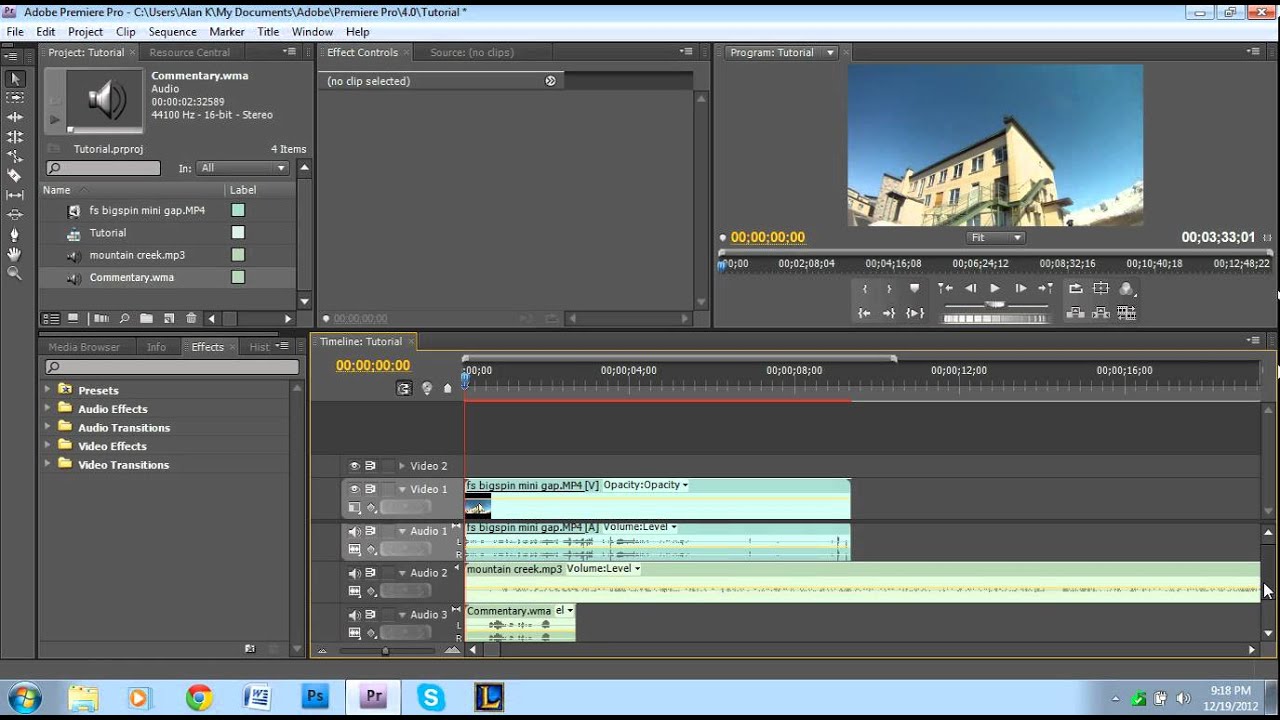Click the shuttle slider in Program monitor

(x=995, y=305)
